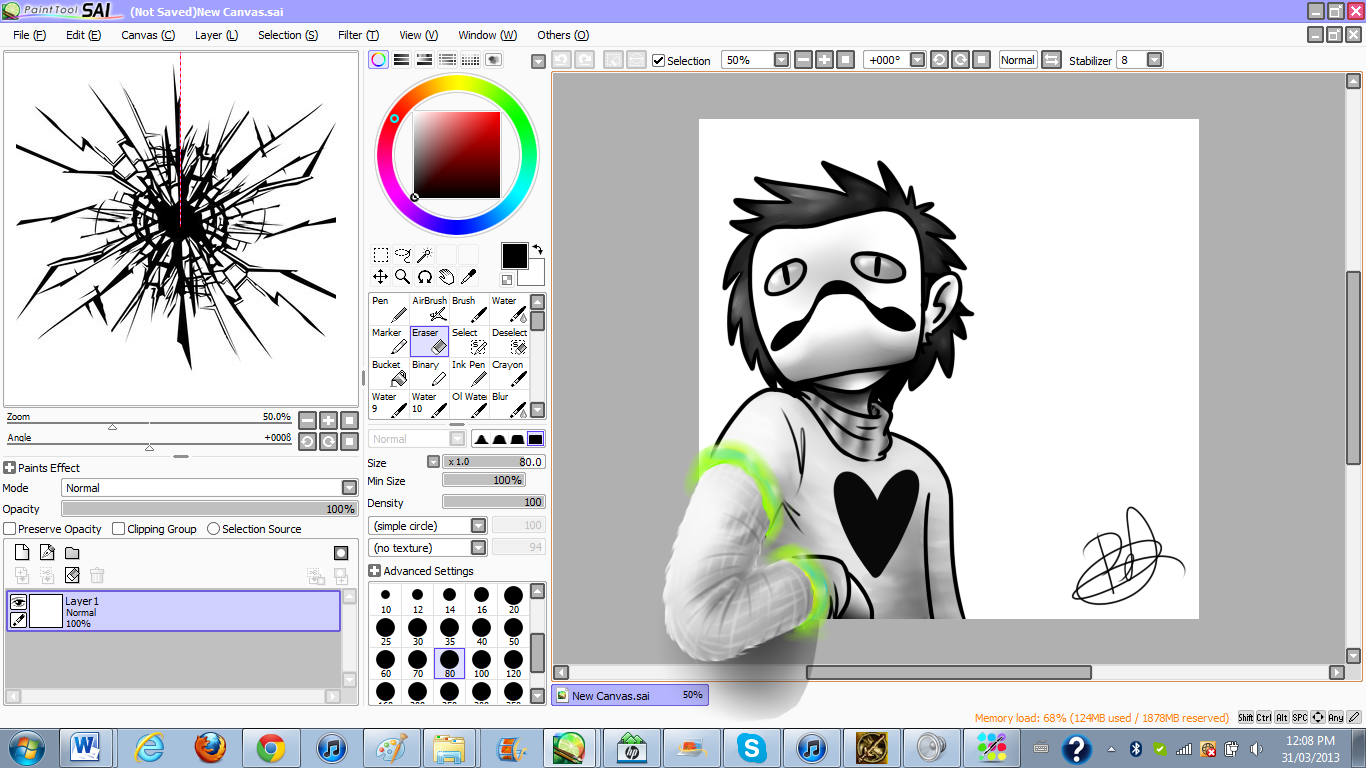The image size is (1366, 768).
Task: Choose the Binary pen tool
Action: (x=429, y=373)
